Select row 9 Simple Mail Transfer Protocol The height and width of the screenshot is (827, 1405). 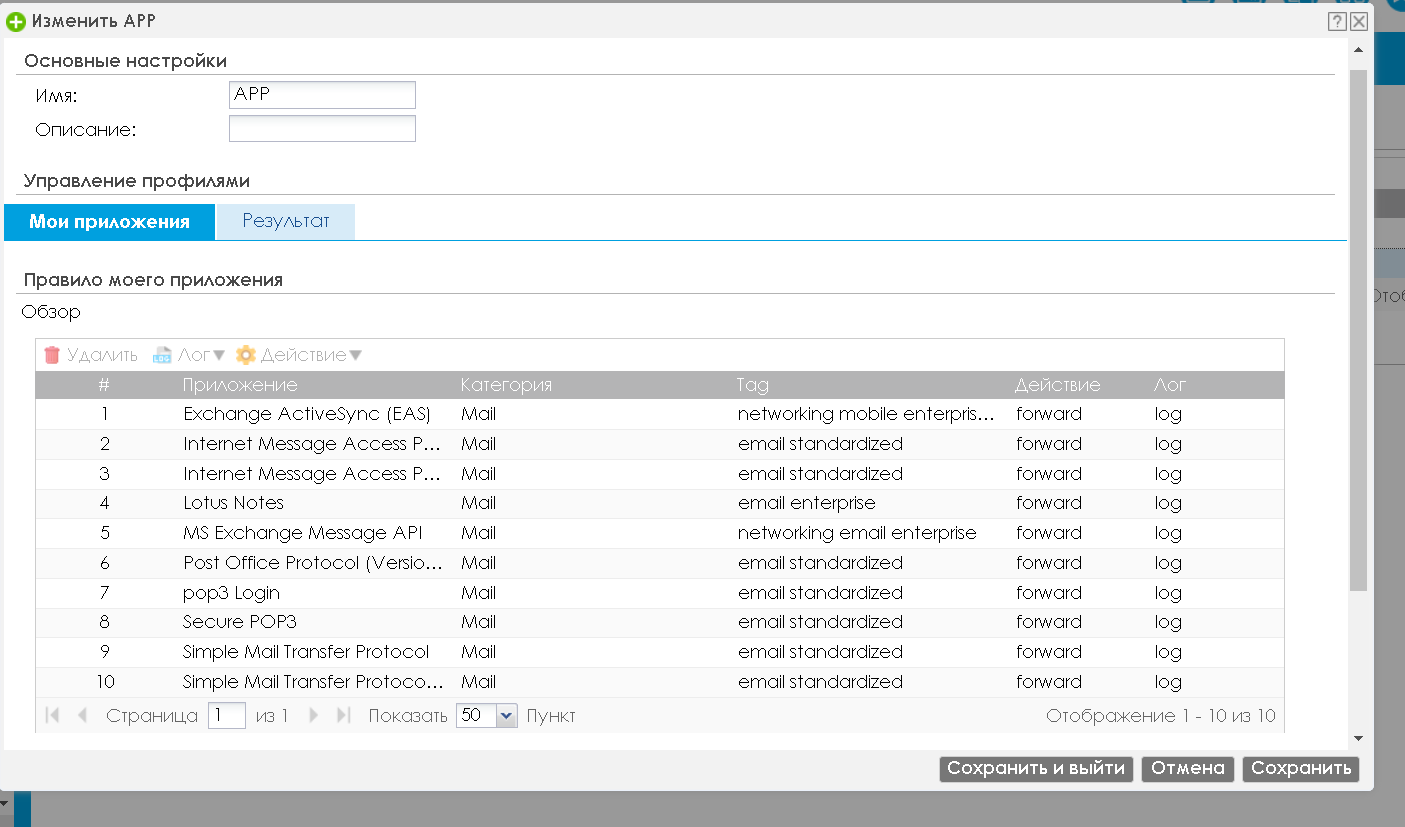[x=660, y=652]
